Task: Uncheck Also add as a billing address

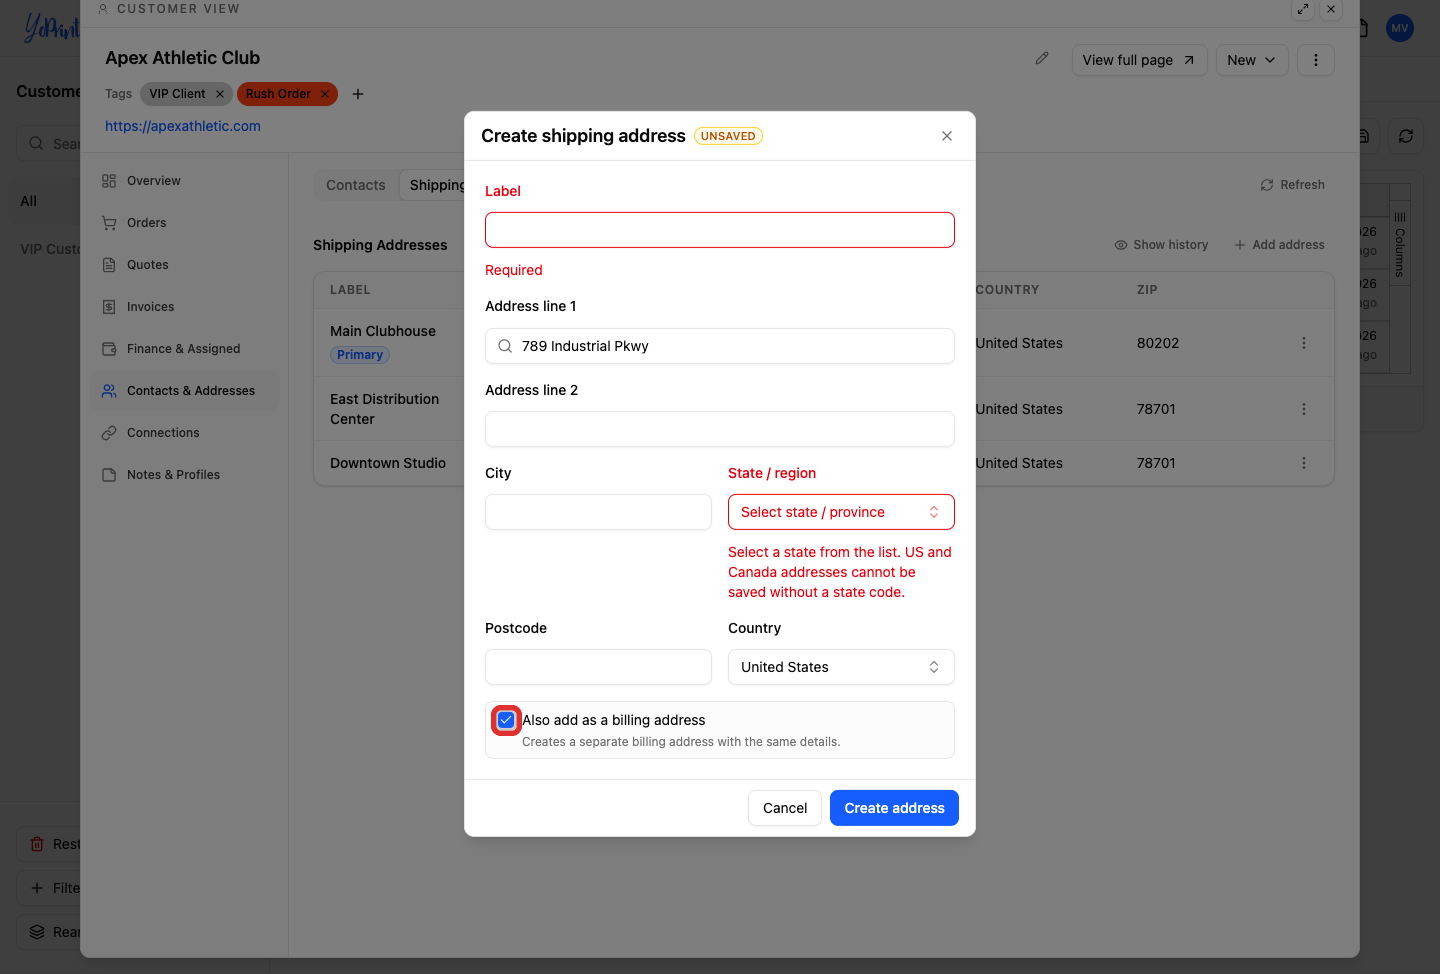Action: [x=506, y=720]
